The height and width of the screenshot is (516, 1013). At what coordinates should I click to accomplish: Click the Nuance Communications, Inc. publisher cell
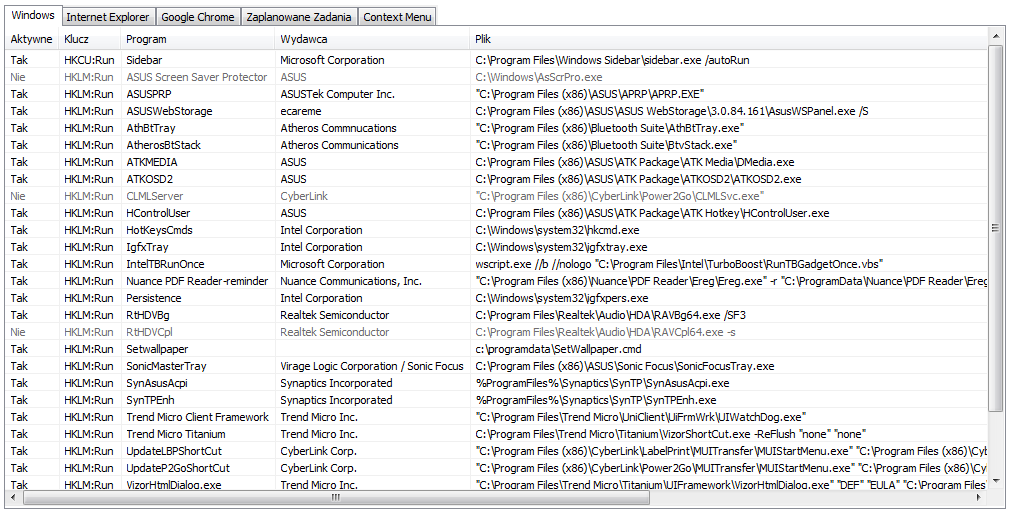[x=351, y=281]
